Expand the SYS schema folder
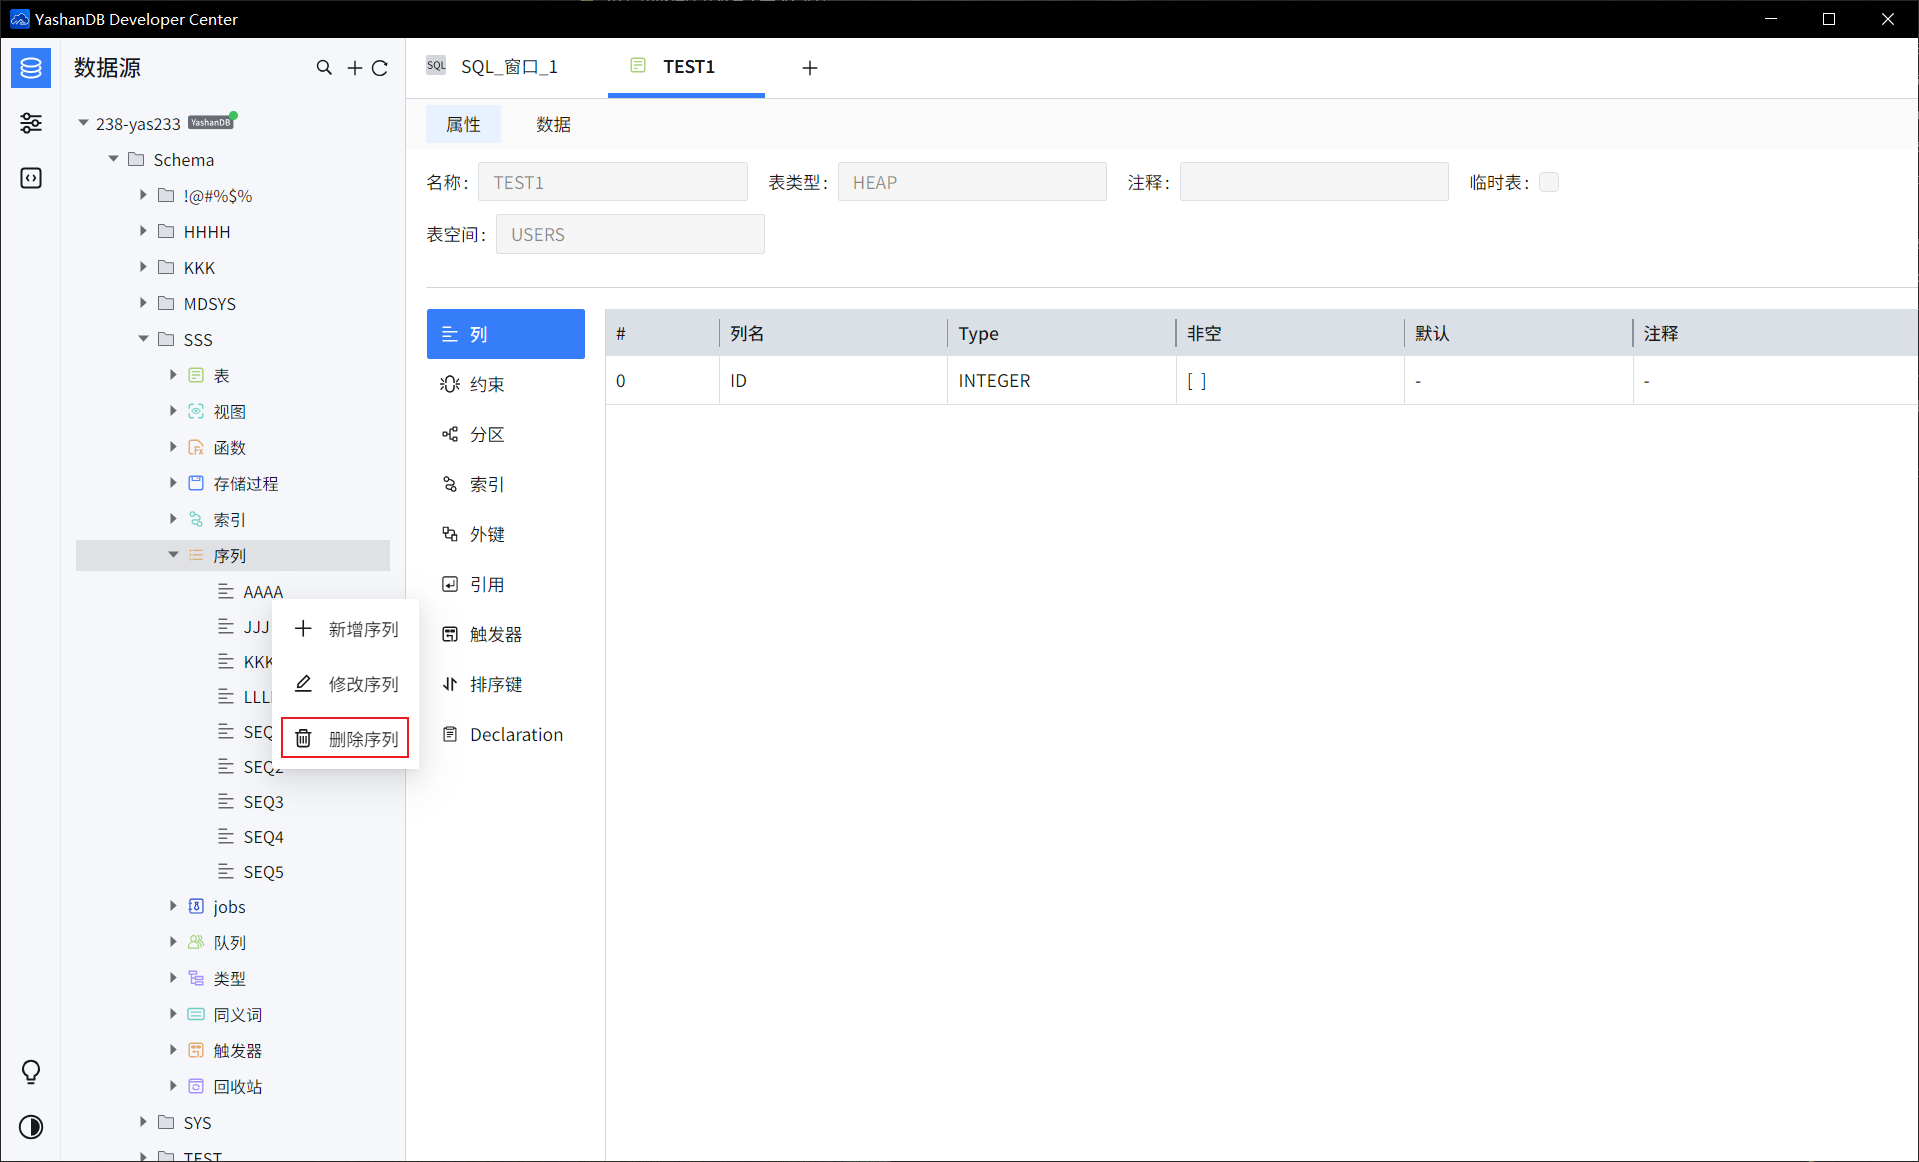Viewport: 1919px width, 1162px height. pyautogui.click(x=143, y=1122)
